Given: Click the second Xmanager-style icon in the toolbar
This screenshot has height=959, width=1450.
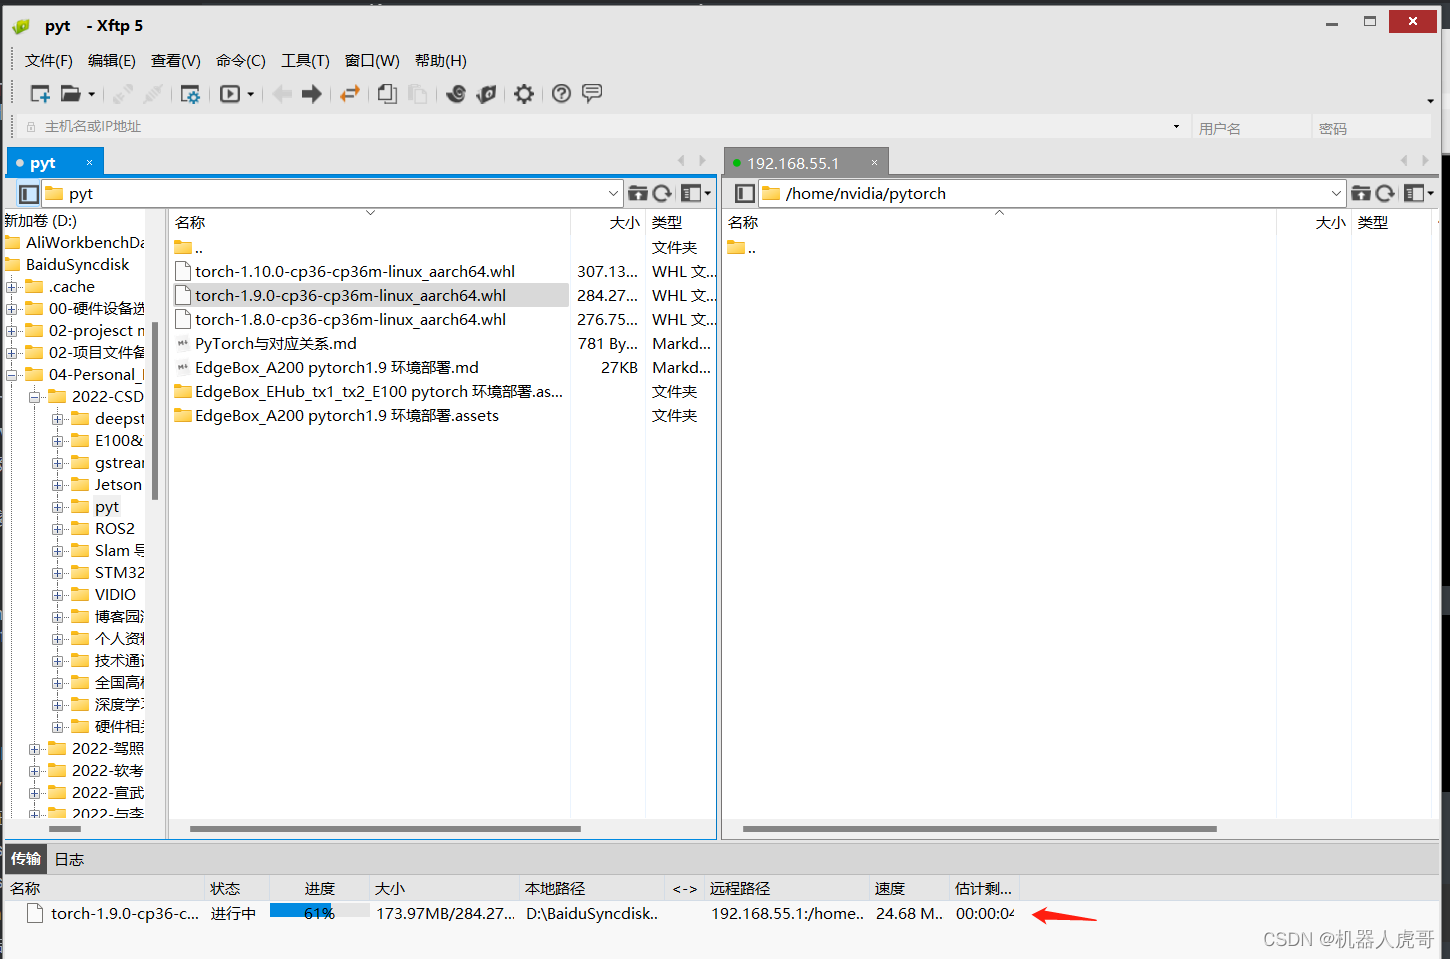Looking at the screenshot, I should (486, 94).
